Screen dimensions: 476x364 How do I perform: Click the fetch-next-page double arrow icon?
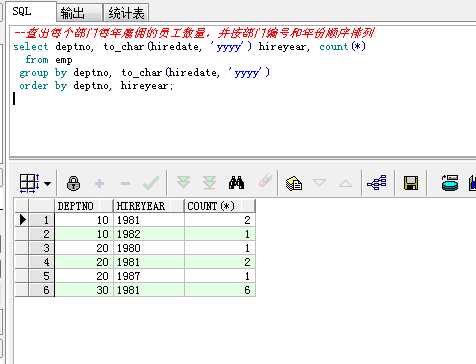coord(183,183)
